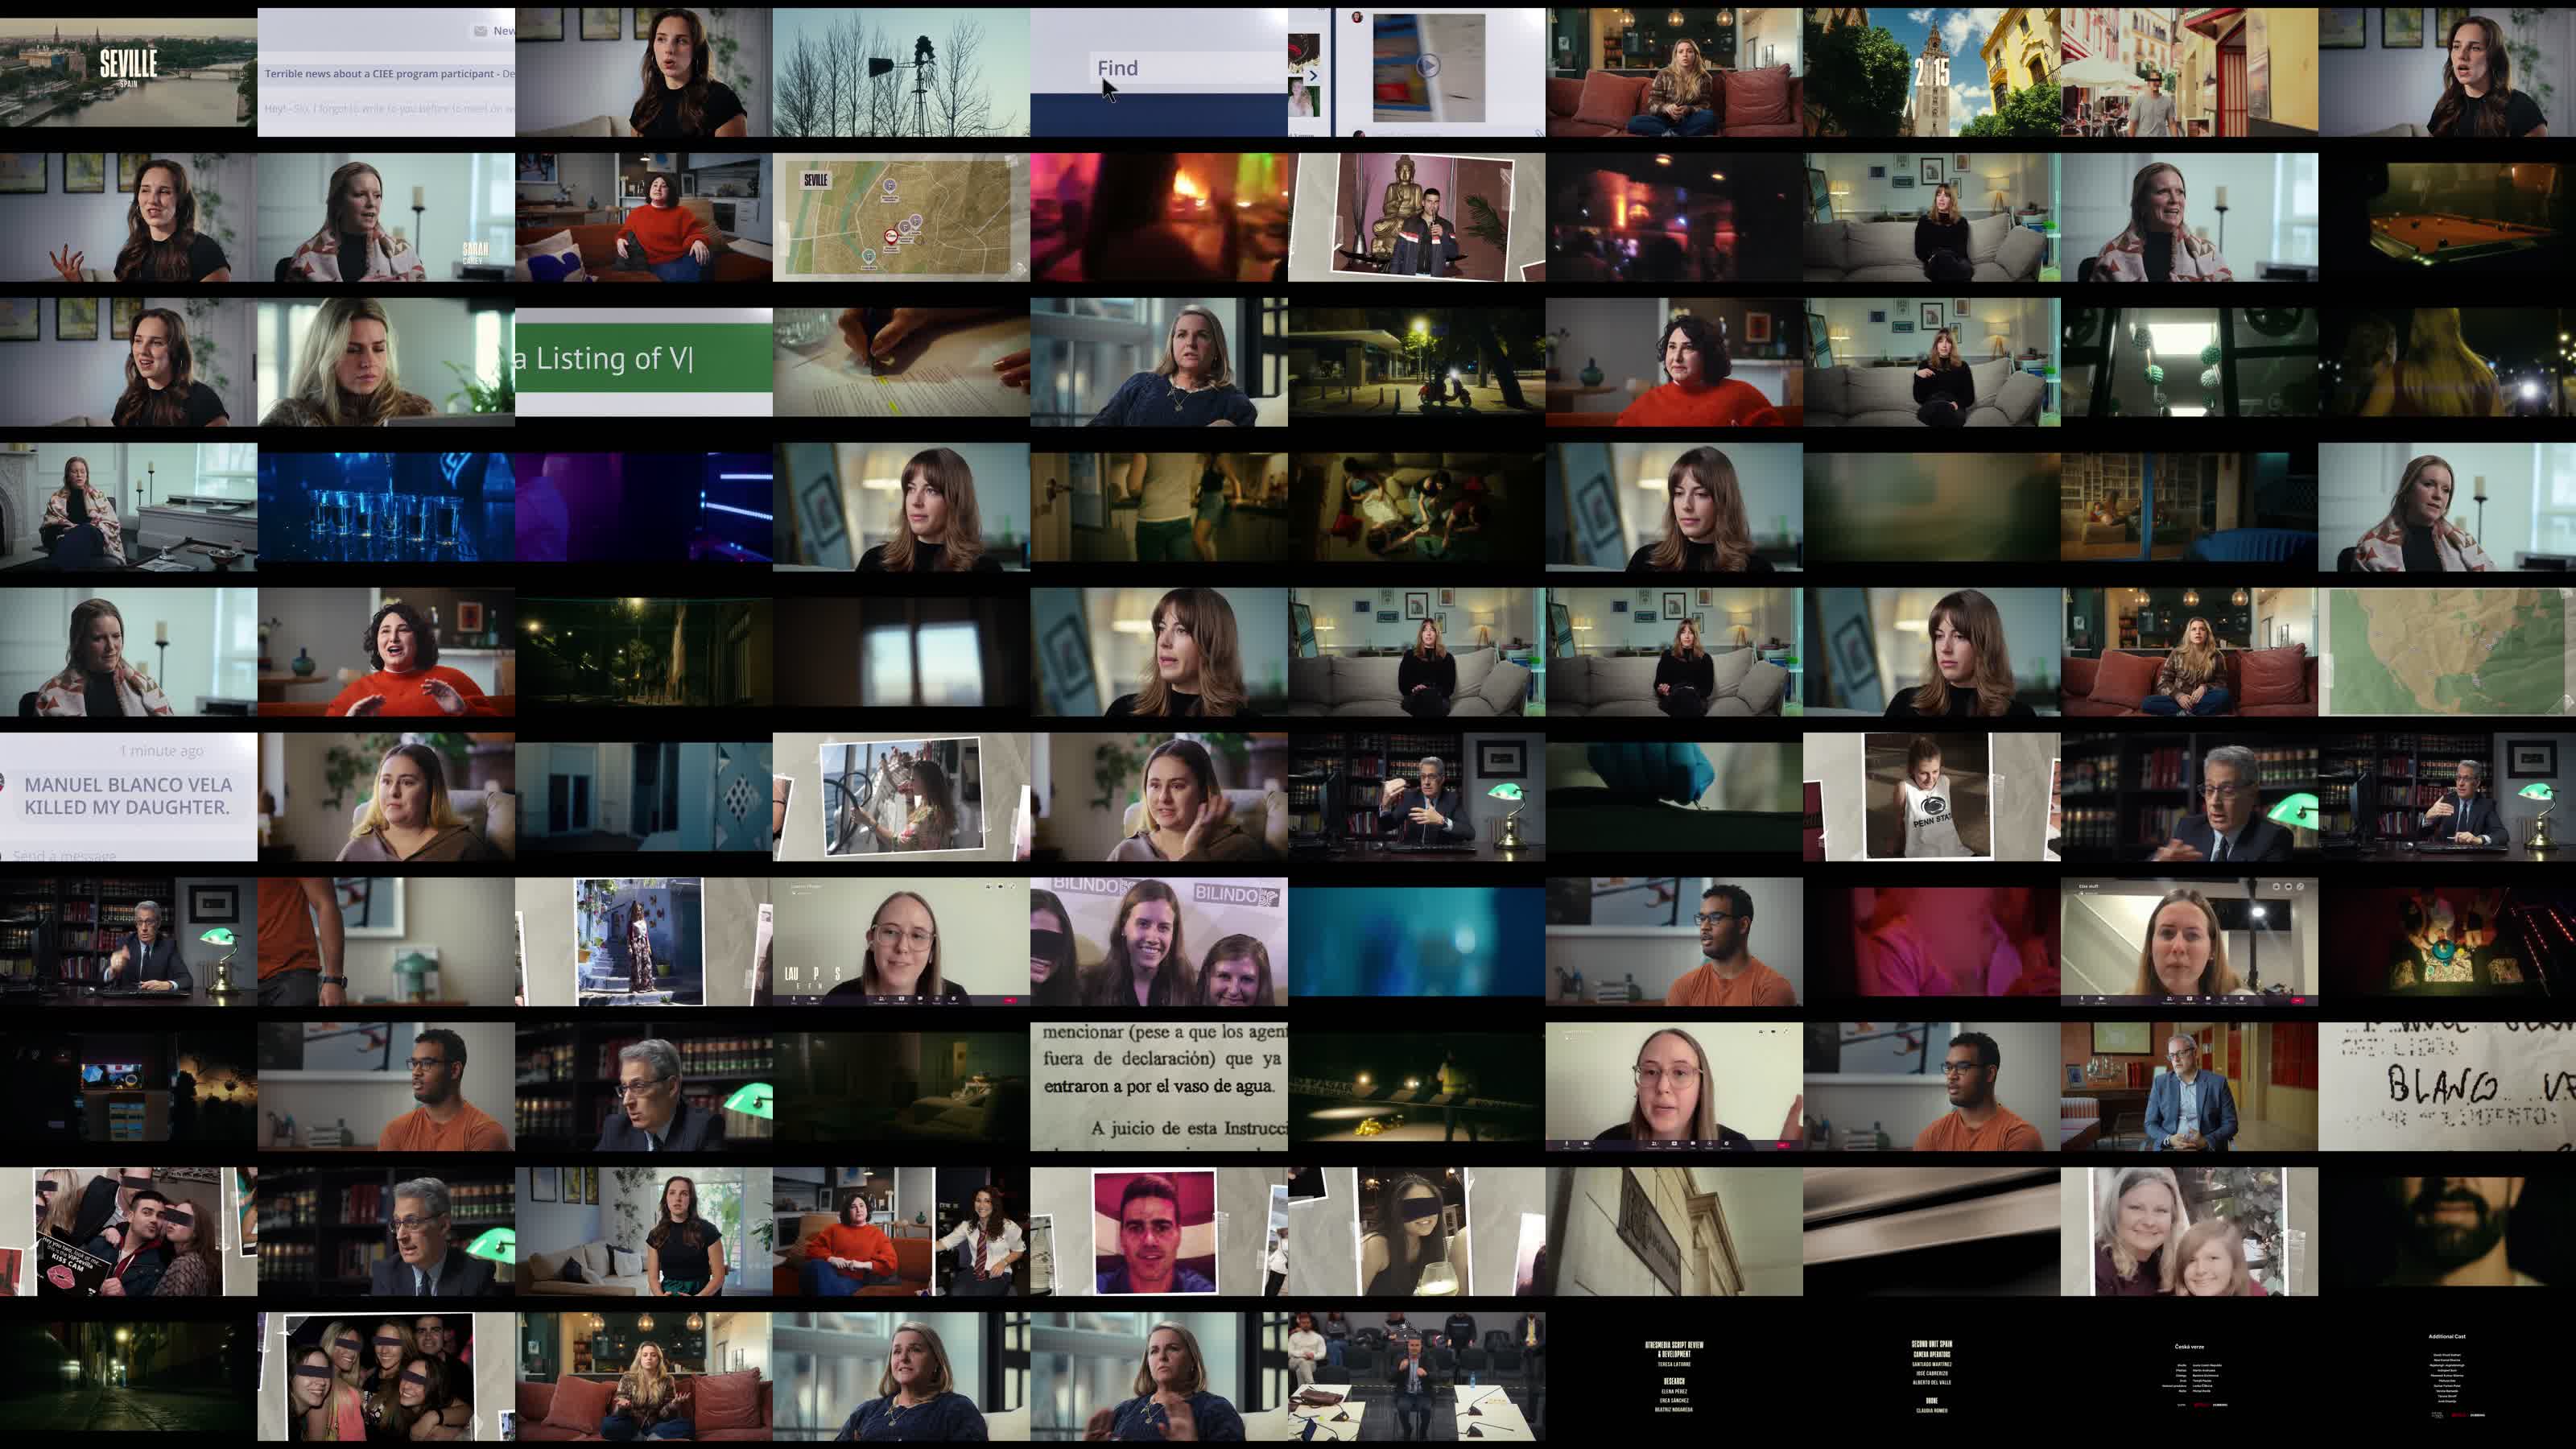Toggle the mic icon in "LAU P S" call

(x=794, y=999)
